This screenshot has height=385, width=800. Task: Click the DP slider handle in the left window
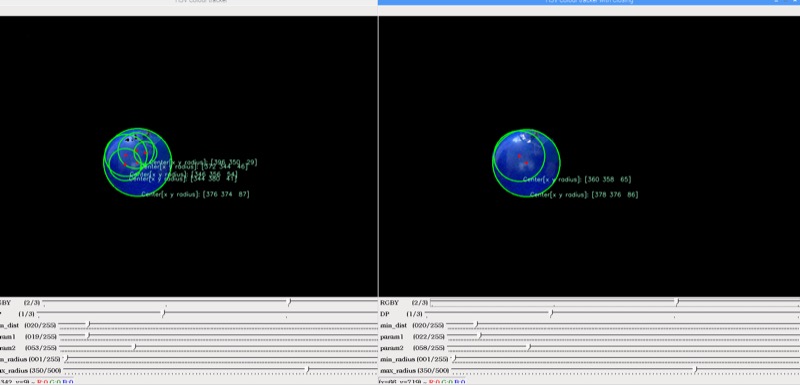163,314
